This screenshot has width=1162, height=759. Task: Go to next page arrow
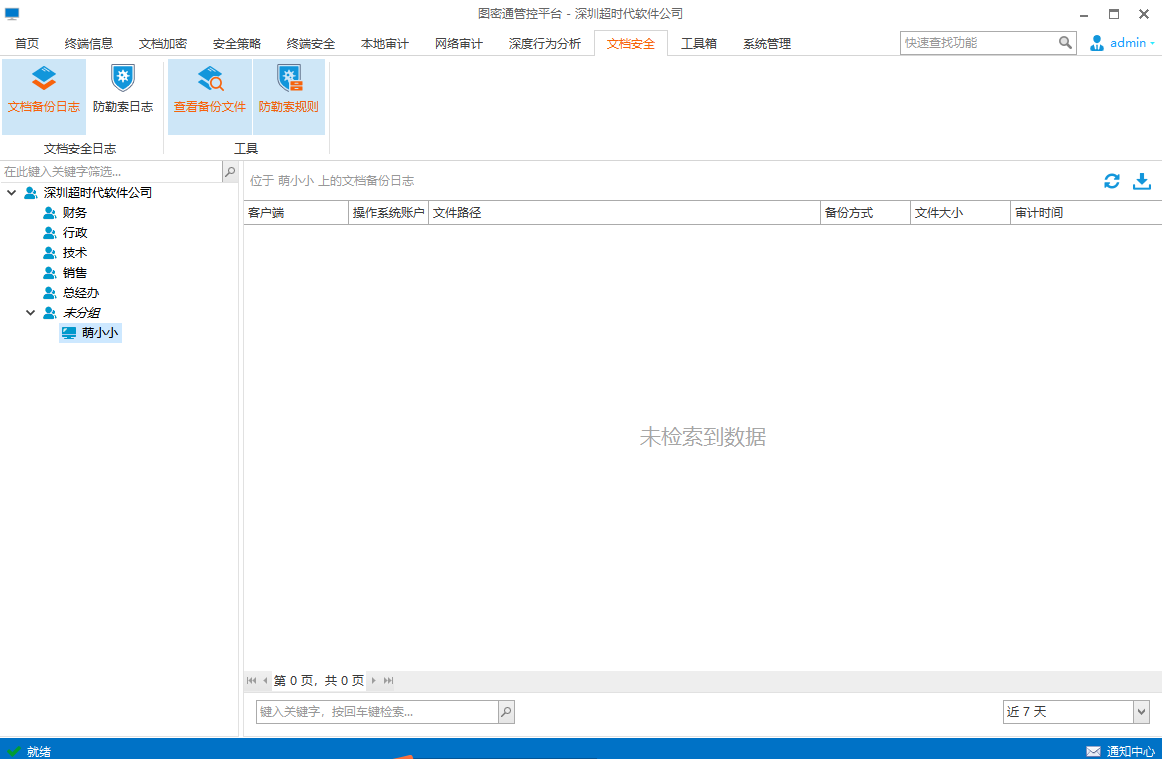click(x=374, y=680)
